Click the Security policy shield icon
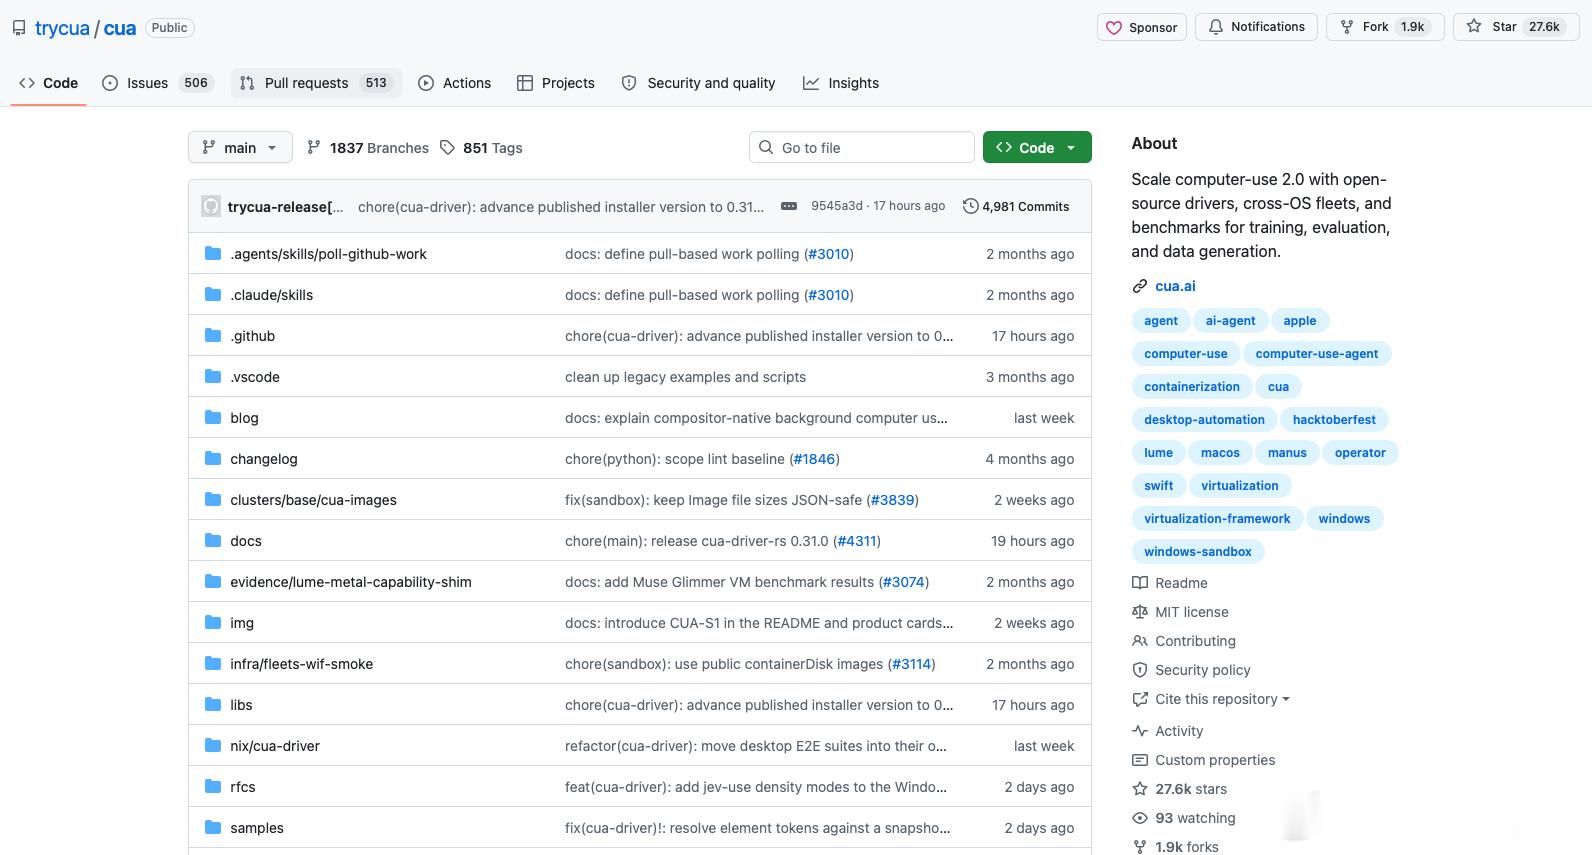The width and height of the screenshot is (1592, 855). [1140, 670]
